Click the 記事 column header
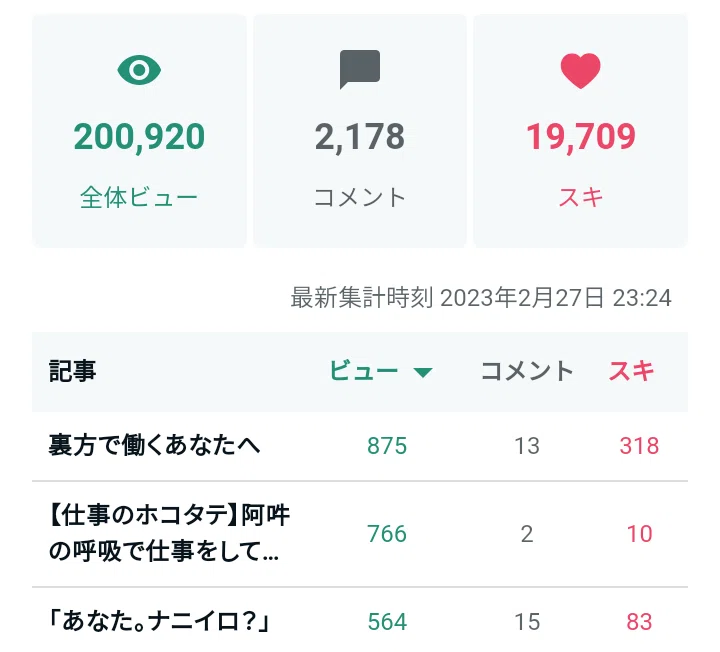This screenshot has width=720, height=652. coord(72,371)
